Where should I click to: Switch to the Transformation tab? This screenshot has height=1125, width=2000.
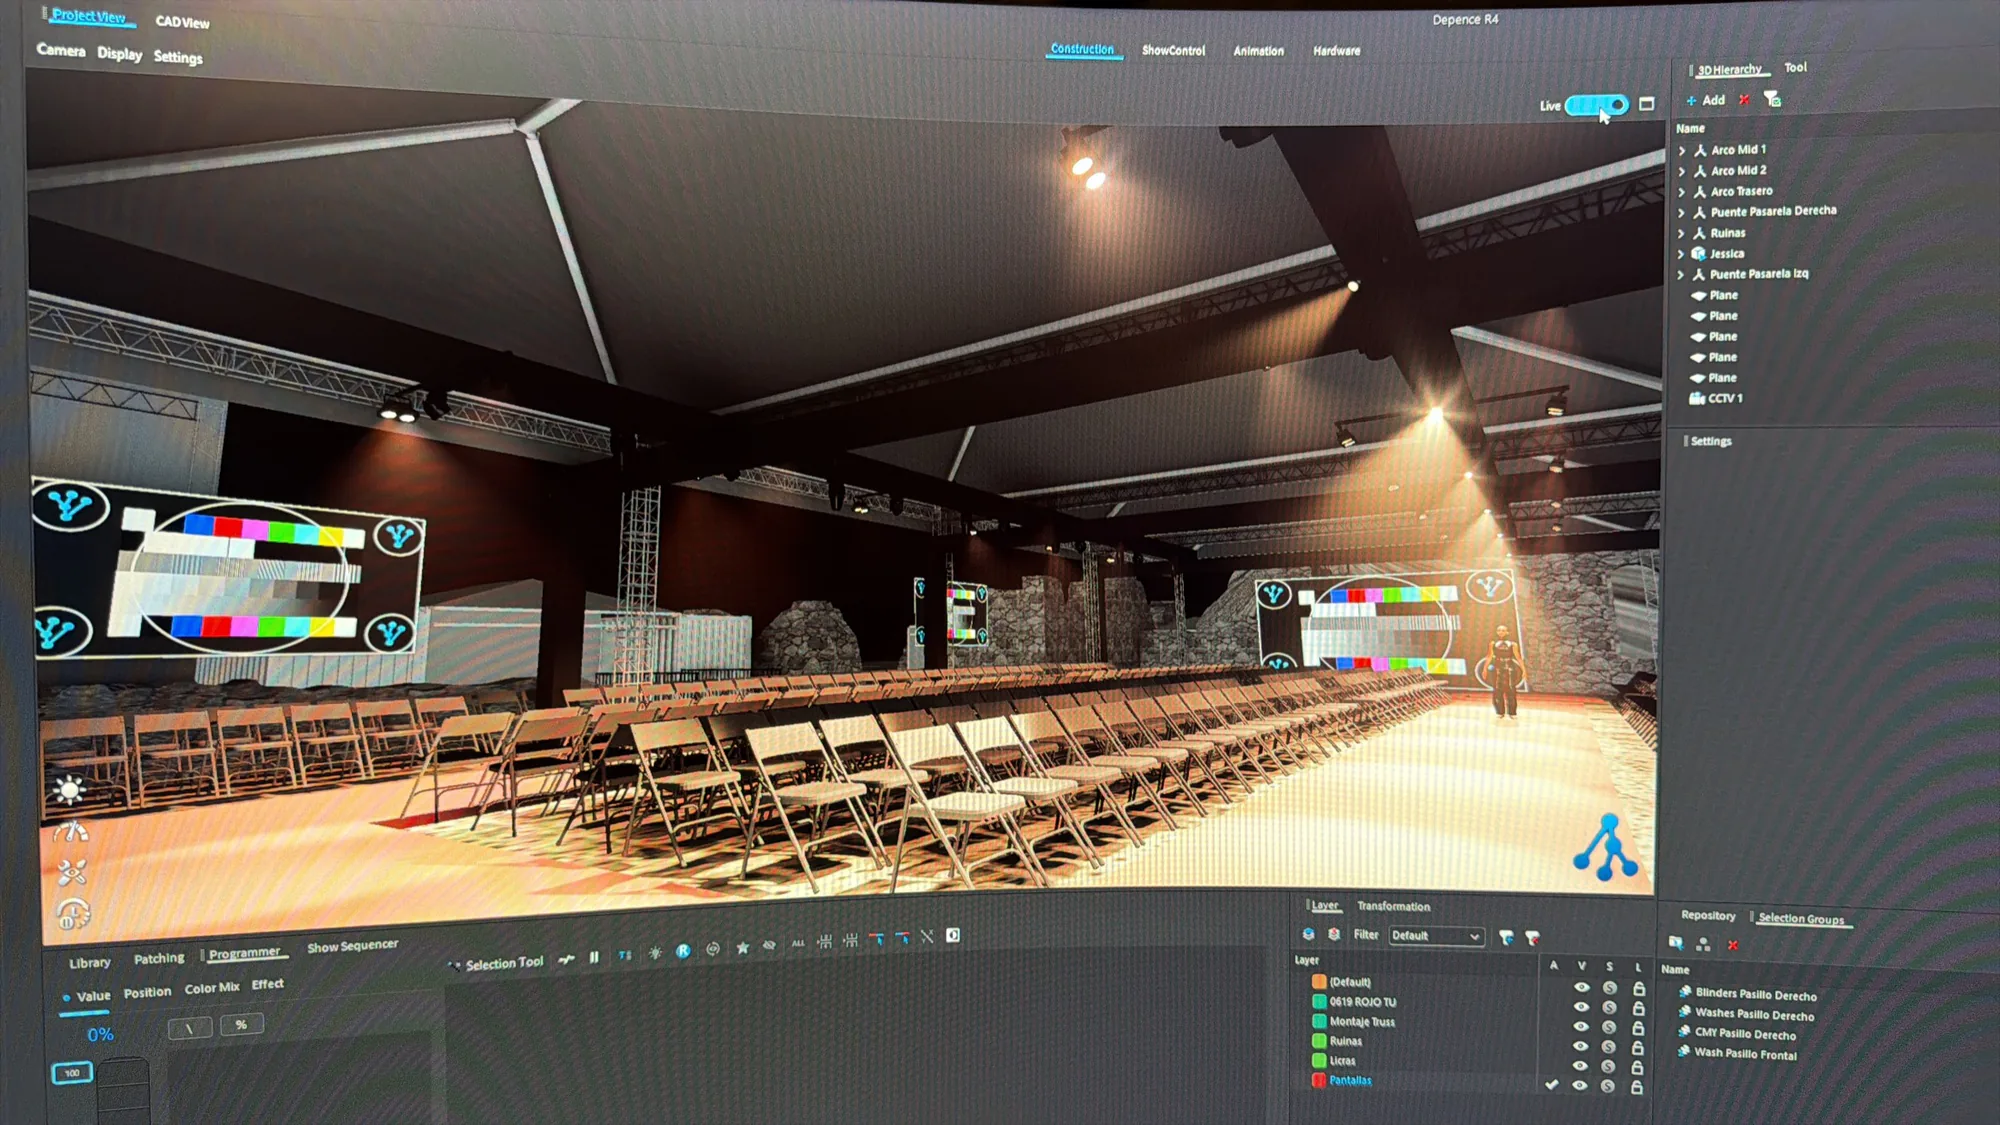[1393, 907]
